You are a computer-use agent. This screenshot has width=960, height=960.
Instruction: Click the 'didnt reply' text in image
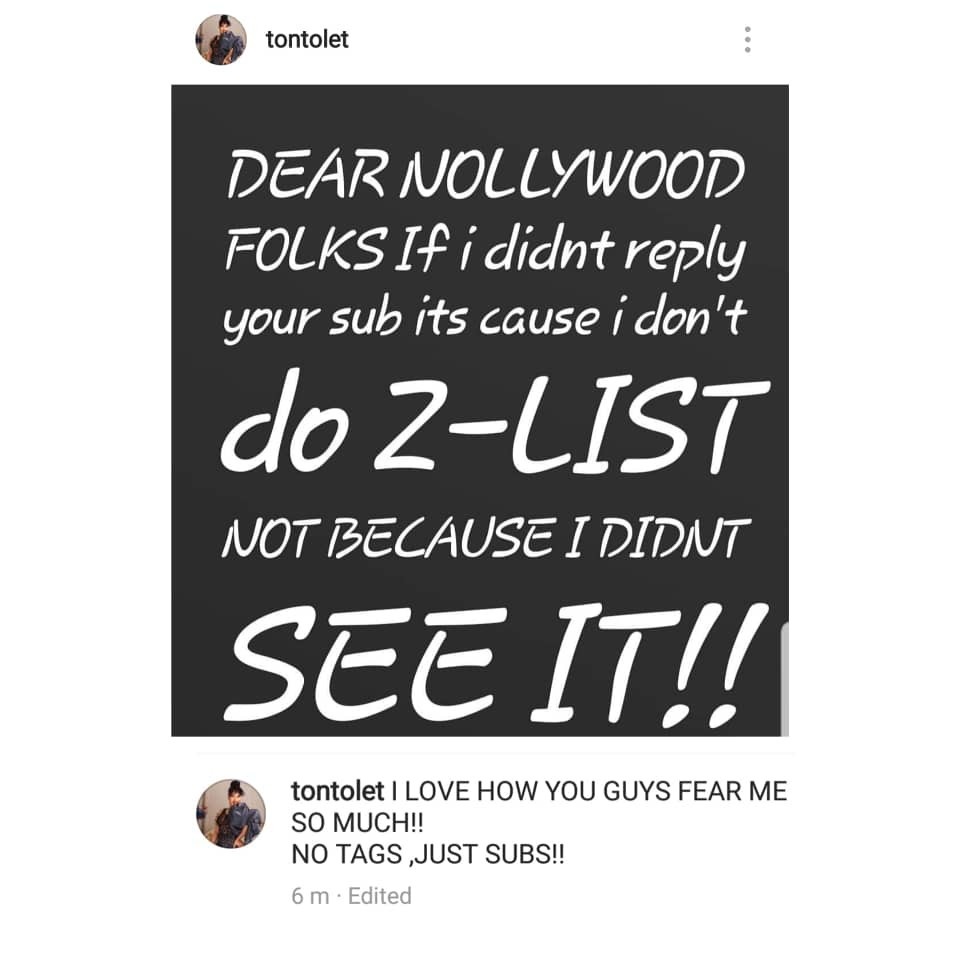[x=615, y=252]
